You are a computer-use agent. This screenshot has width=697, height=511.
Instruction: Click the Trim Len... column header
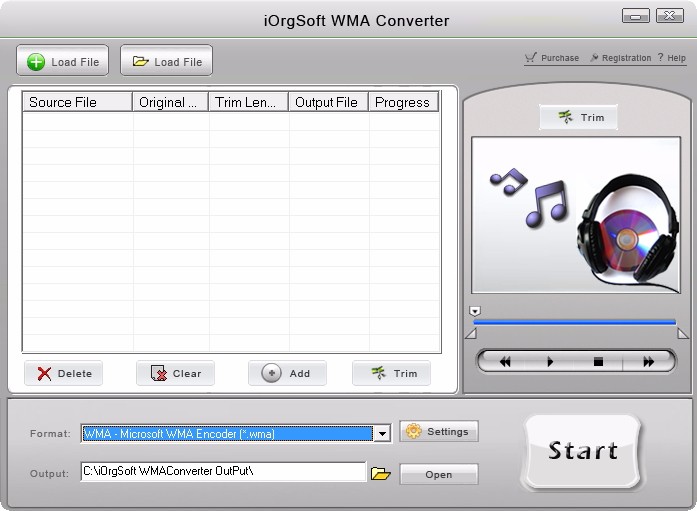pos(248,102)
